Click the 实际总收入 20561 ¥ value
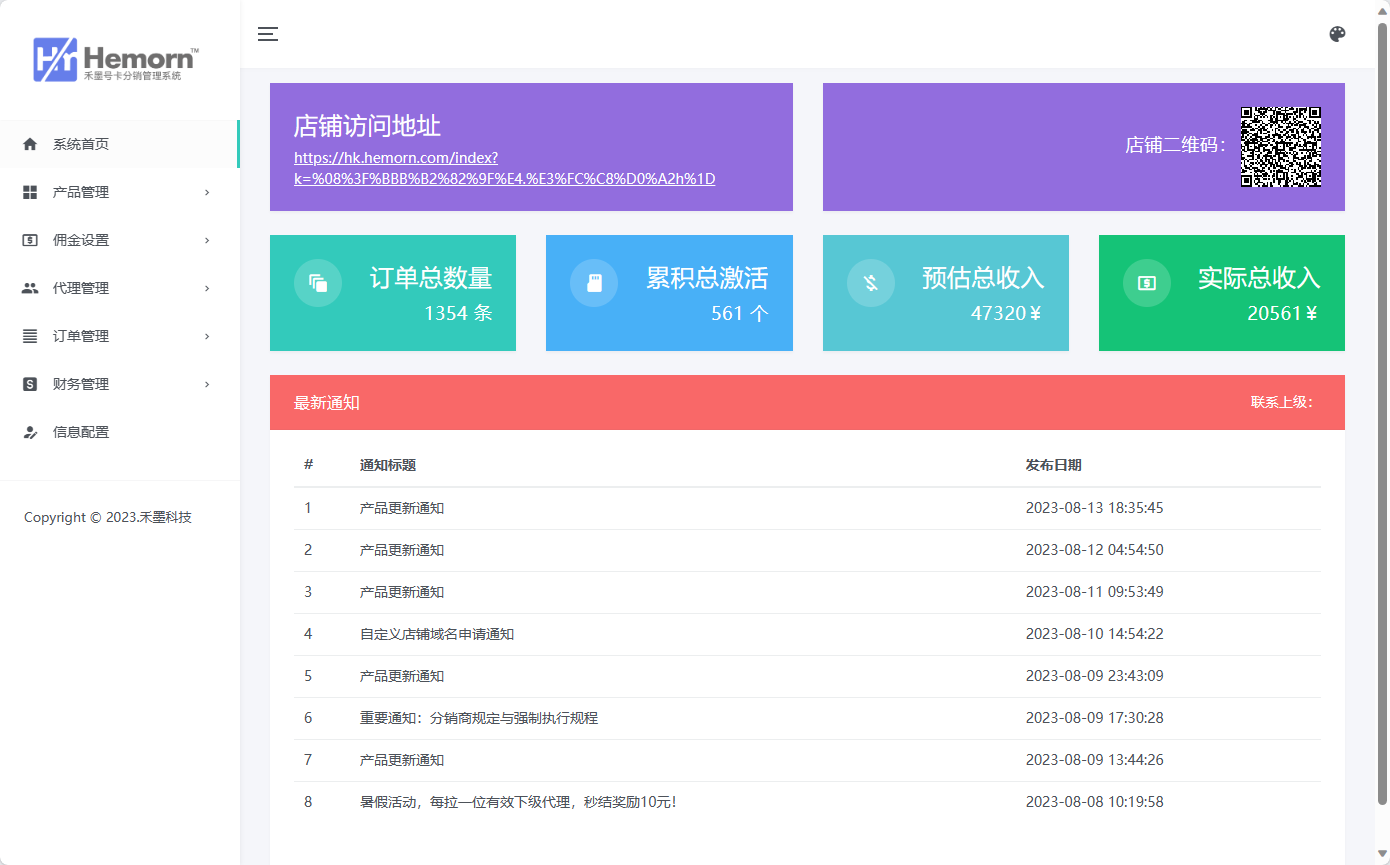1390x865 pixels. (x=1283, y=313)
